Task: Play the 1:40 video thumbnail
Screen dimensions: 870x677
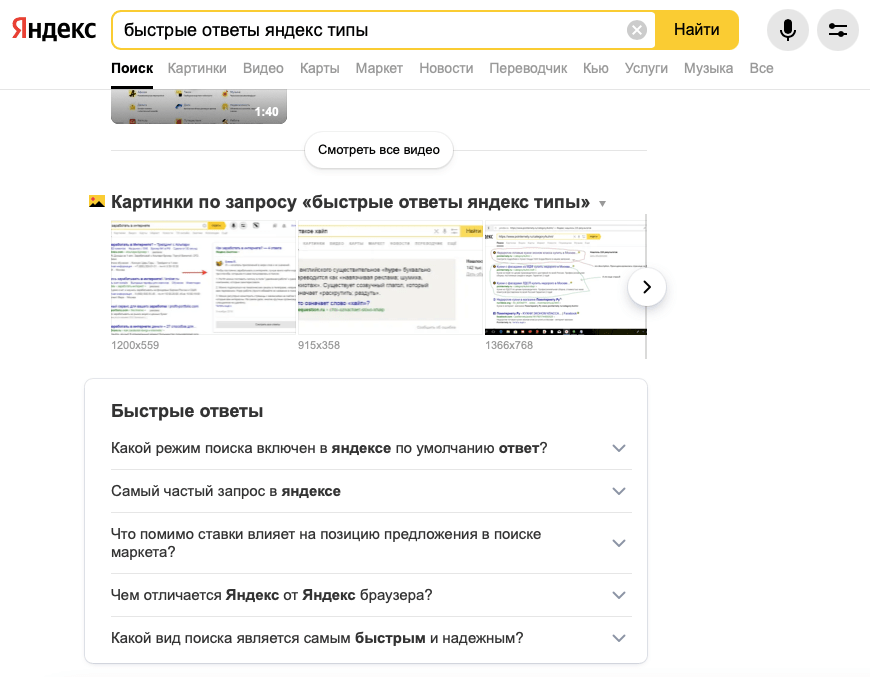Action: point(199,107)
